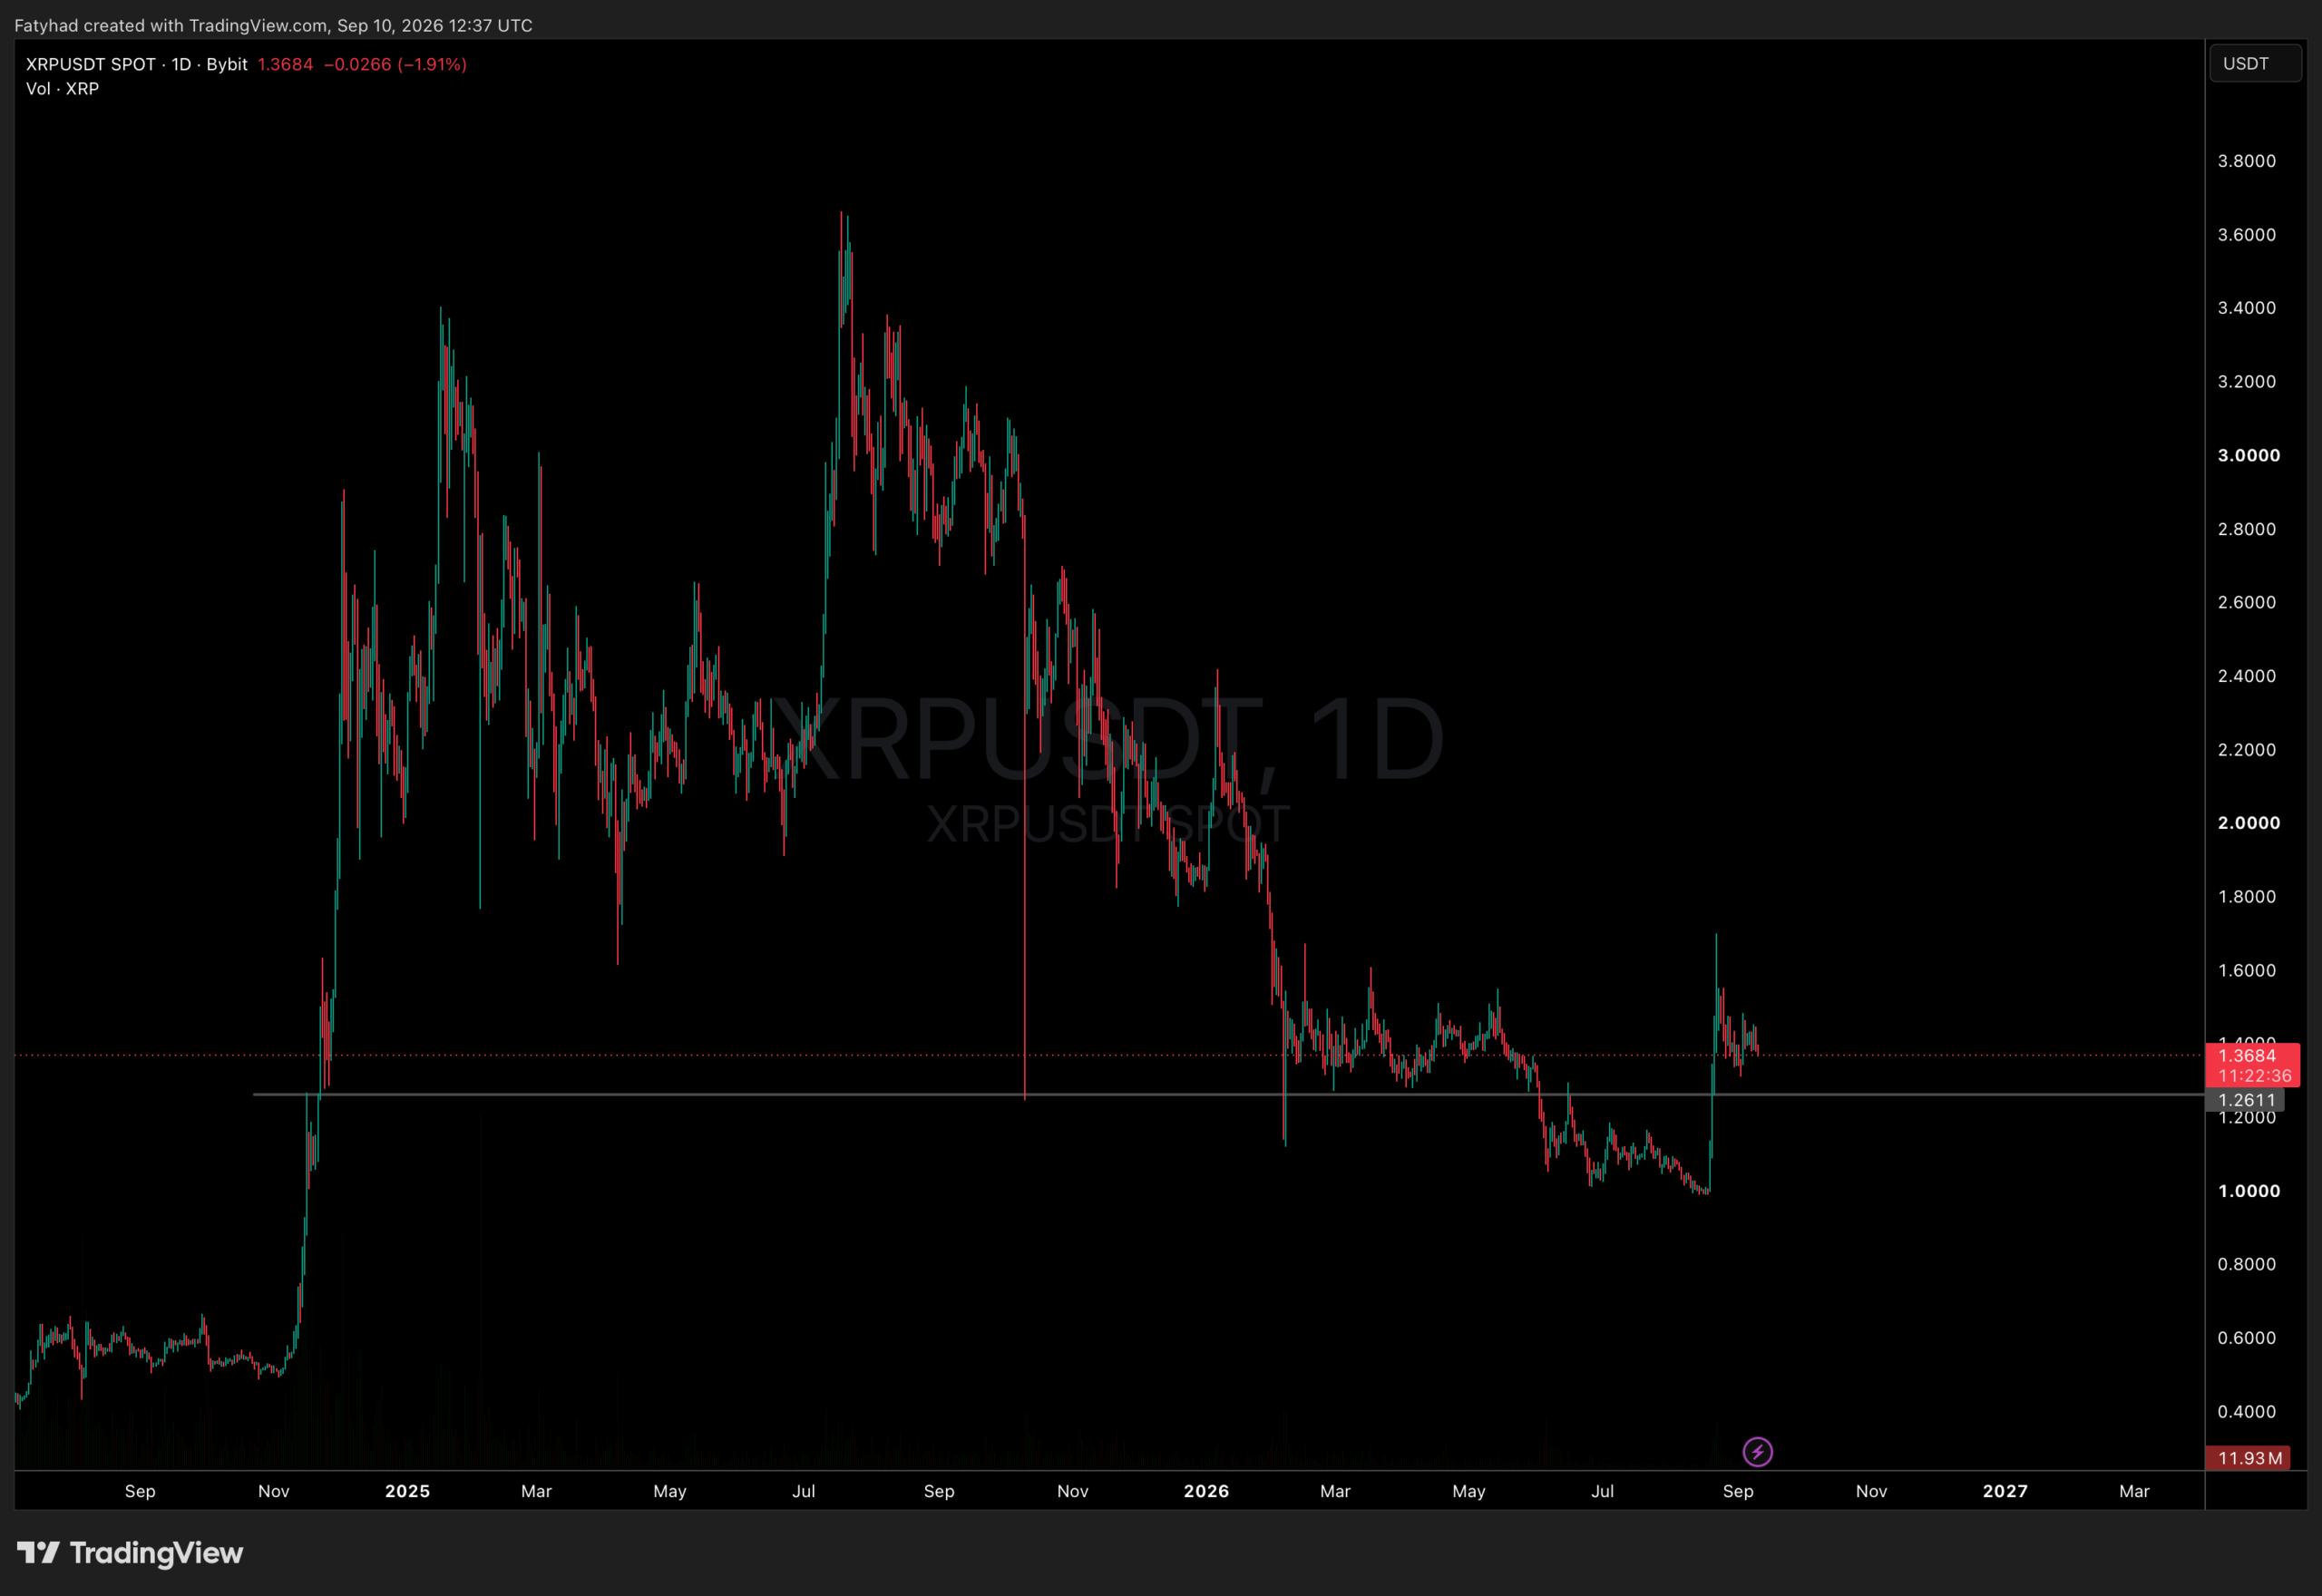The height and width of the screenshot is (1596, 2322).
Task: Click the 2.4000 price axis label
Action: [x=2246, y=676]
